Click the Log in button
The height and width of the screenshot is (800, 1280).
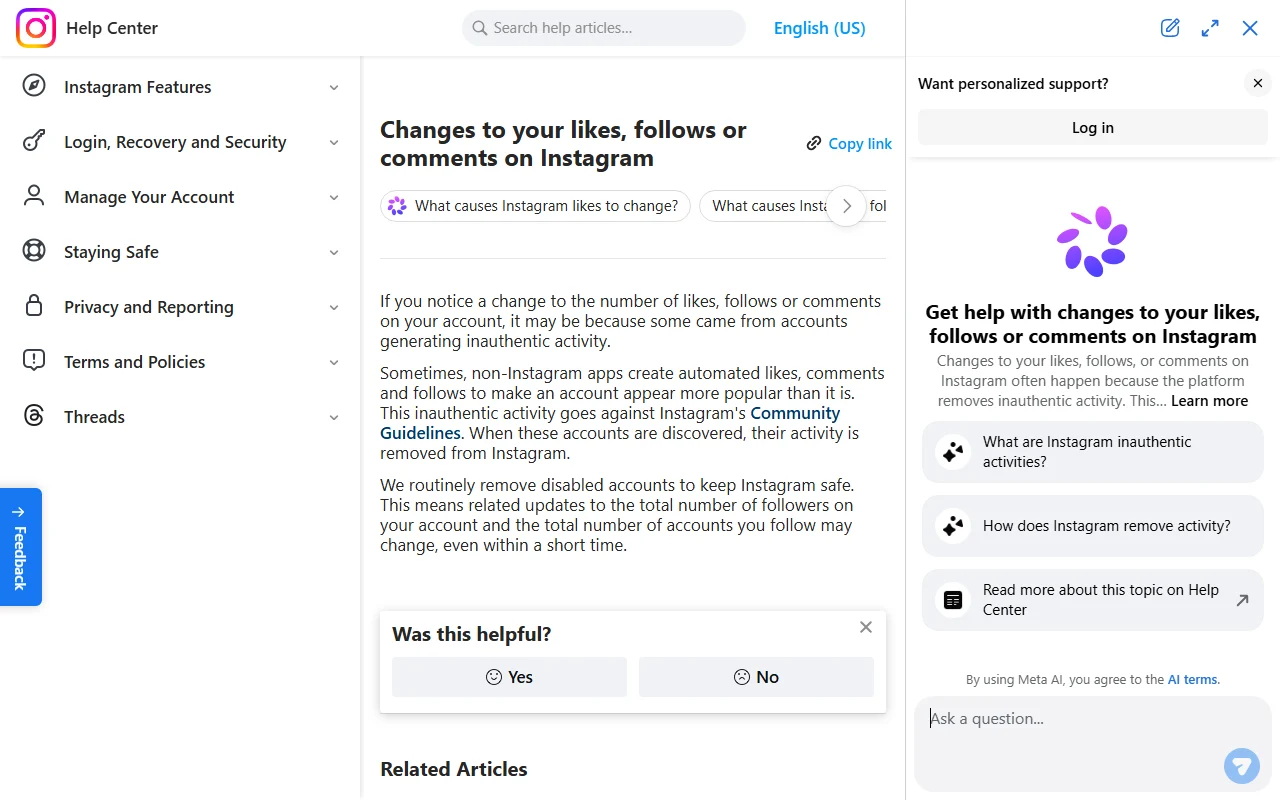pos(1092,128)
